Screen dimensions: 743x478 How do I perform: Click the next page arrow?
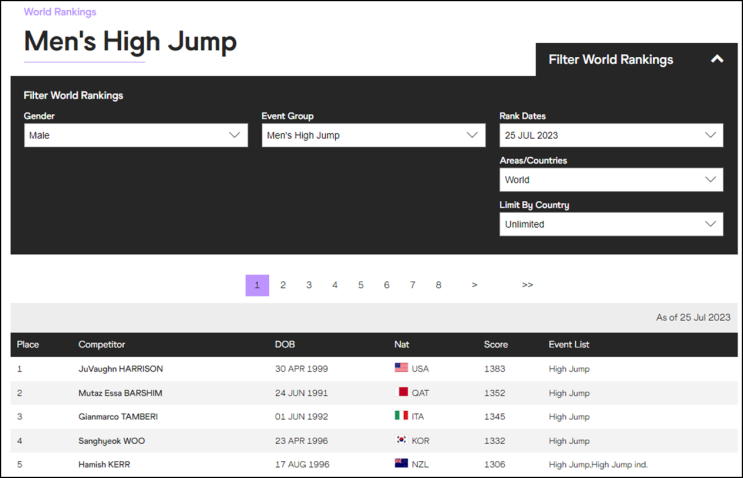(x=474, y=285)
